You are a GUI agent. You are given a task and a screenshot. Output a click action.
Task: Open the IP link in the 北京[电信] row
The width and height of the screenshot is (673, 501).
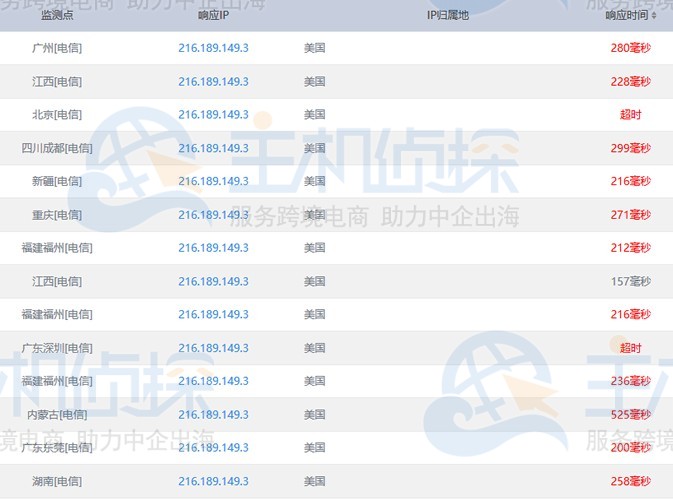pyautogui.click(x=213, y=115)
